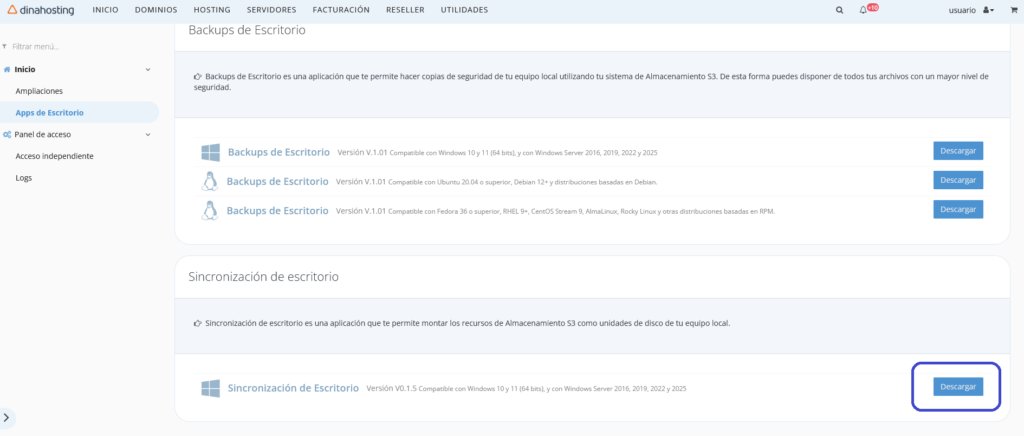Image resolution: width=1024 pixels, height=436 pixels.
Task: Download Backups de Escritorio for Ubuntu/Debian
Action: pos(957,180)
